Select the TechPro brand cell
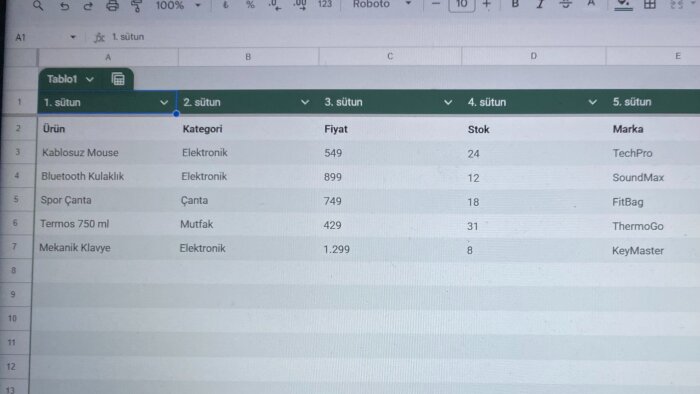The image size is (700, 394). [653, 153]
